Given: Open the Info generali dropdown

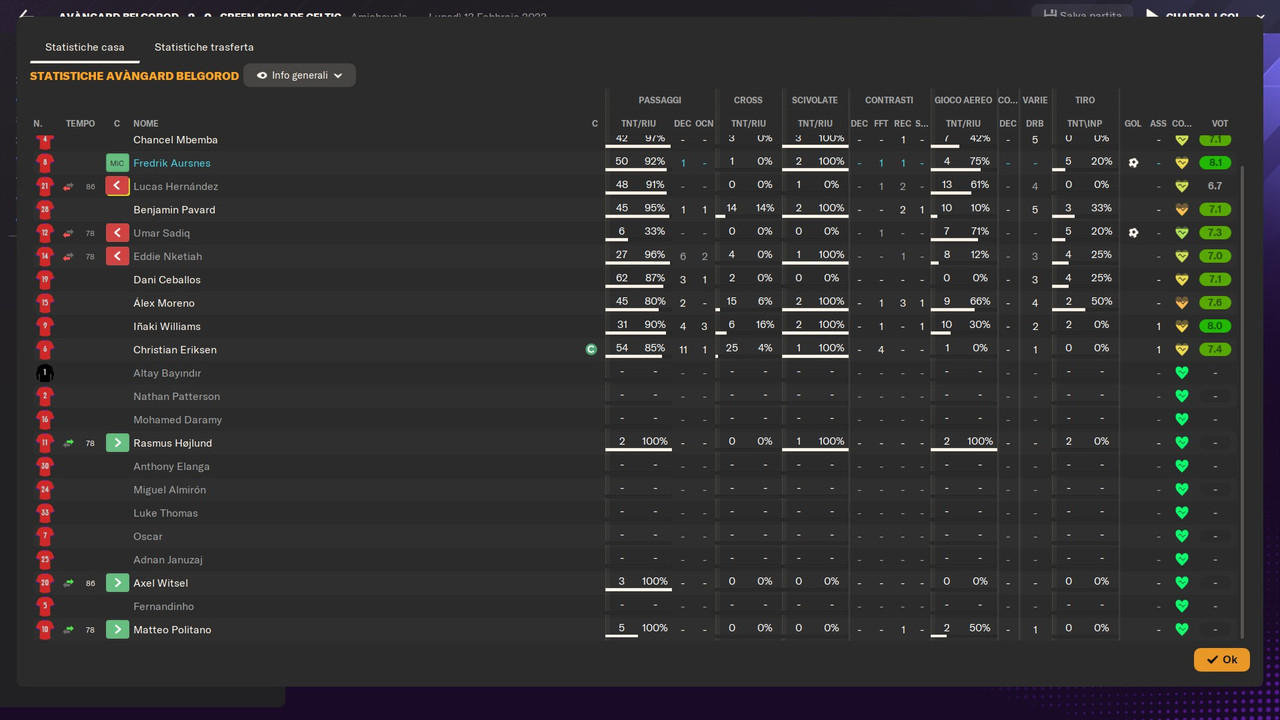Looking at the screenshot, I should tap(299, 75).
